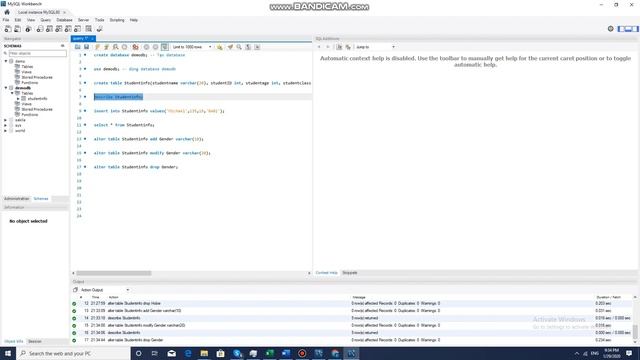Viewport: 640px width, 360px height.
Task: Click line 11 select from Studentinfo statement
Action: coord(124,125)
